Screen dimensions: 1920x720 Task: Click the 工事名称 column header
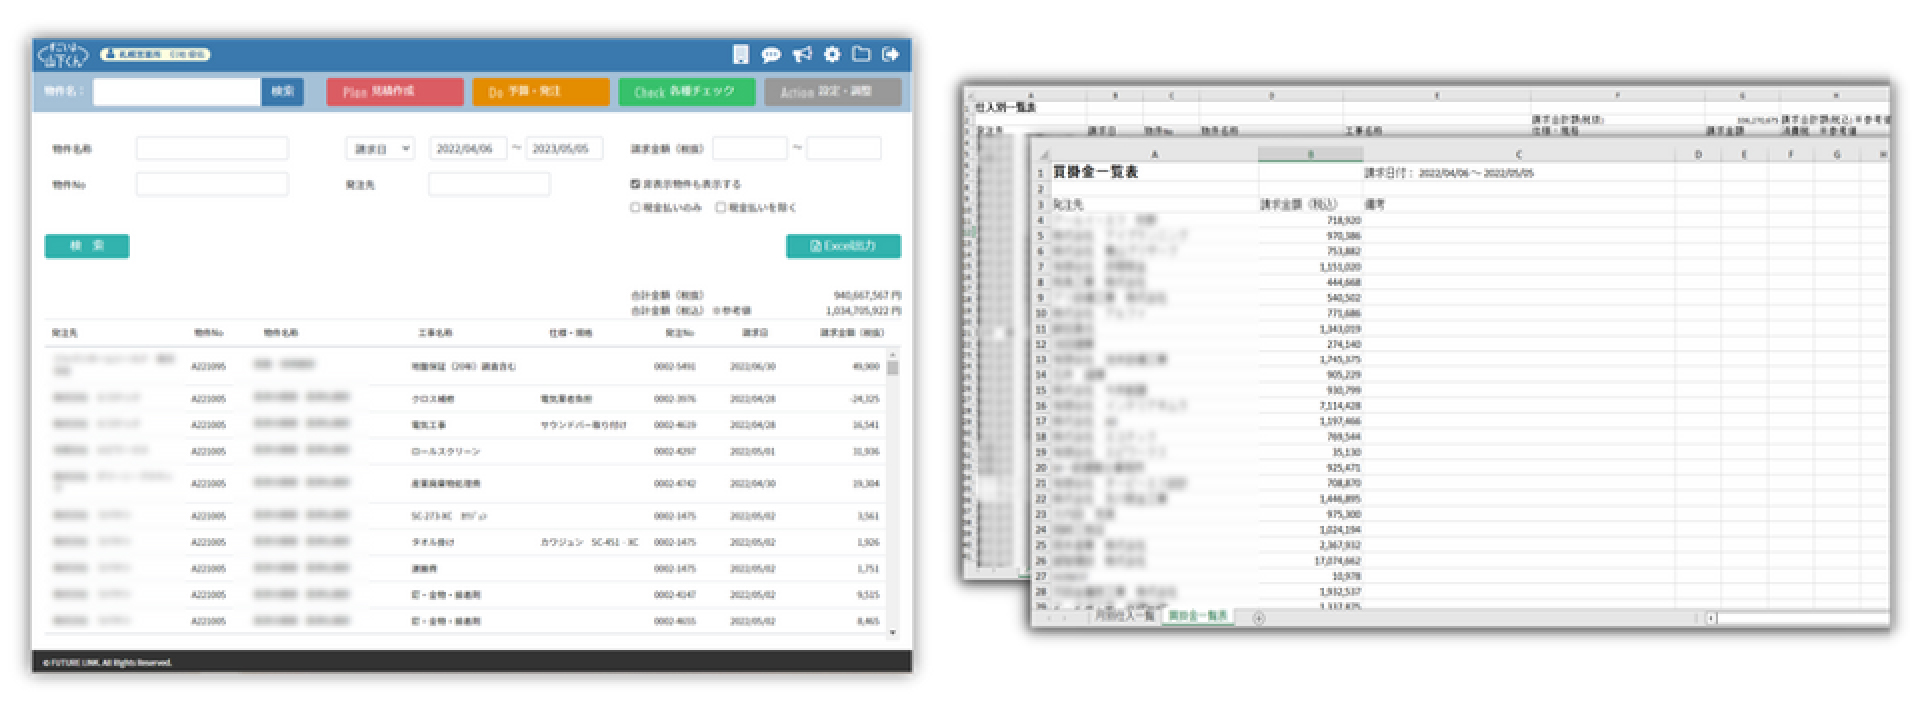(435, 333)
